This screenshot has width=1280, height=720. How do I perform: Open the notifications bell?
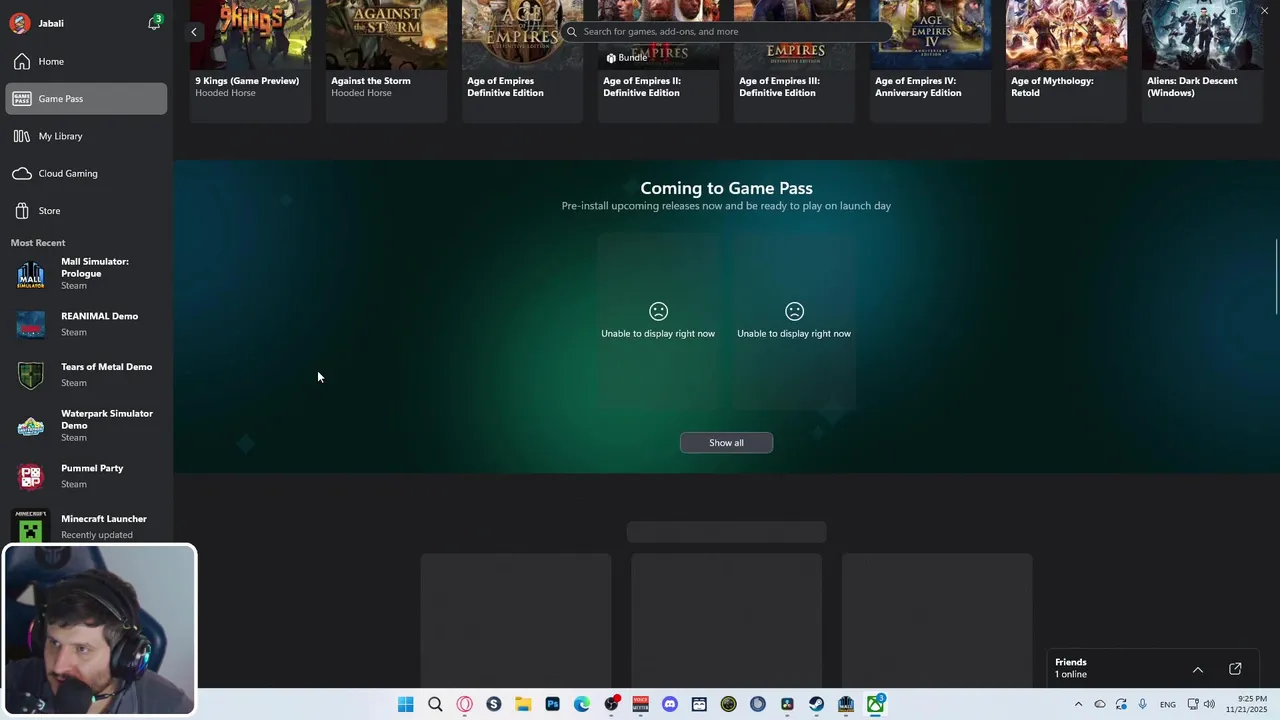154,23
